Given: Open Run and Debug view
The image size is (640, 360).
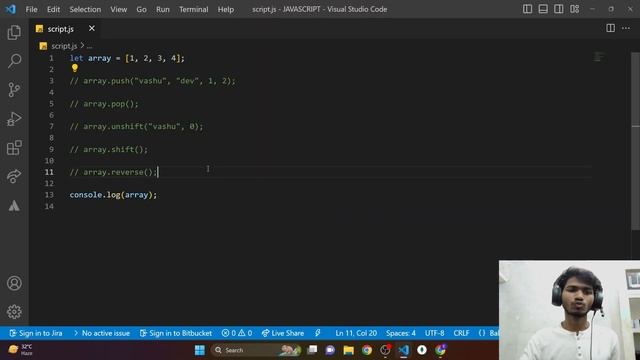Looking at the screenshot, I should point(14,119).
